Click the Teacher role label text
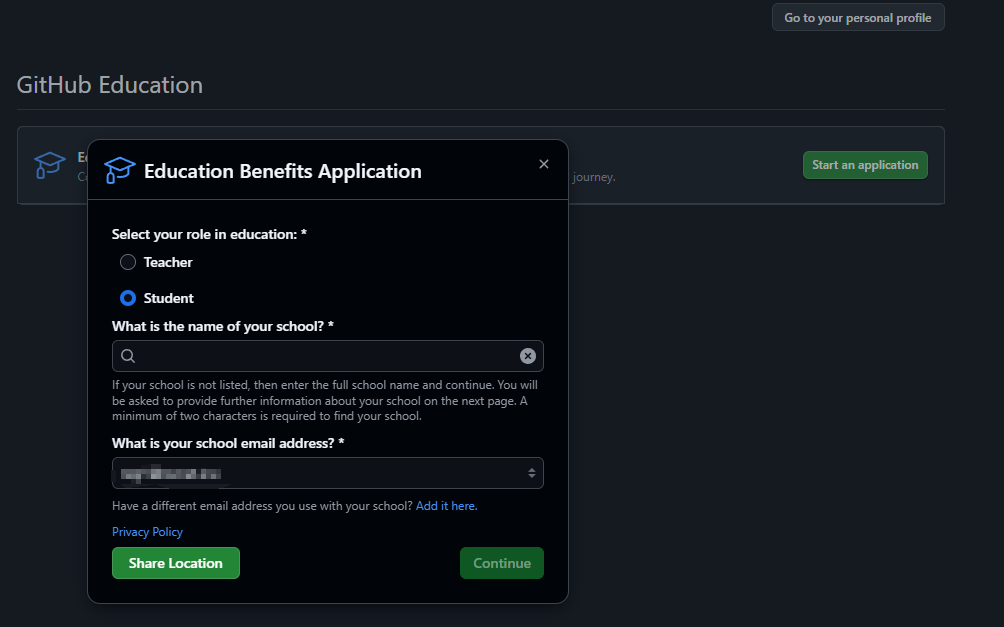 coord(168,262)
